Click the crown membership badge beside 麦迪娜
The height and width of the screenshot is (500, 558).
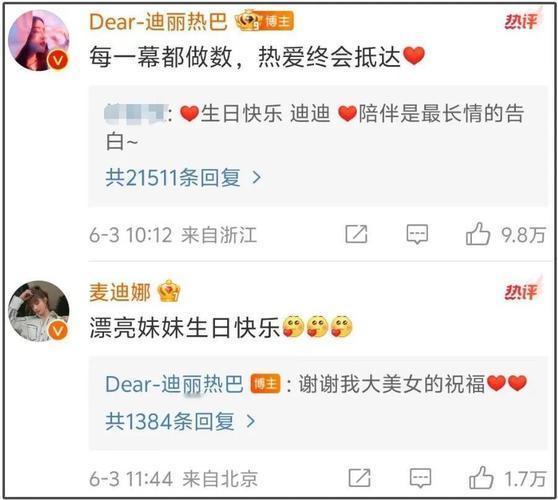coord(169,291)
